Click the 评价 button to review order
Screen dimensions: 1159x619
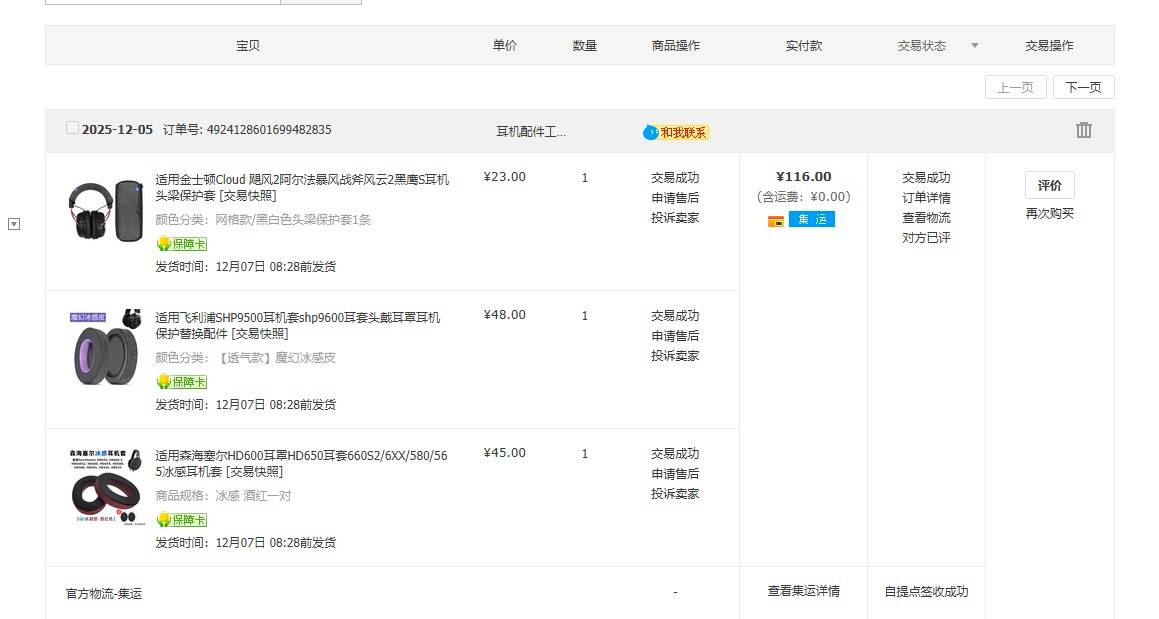click(x=1049, y=185)
